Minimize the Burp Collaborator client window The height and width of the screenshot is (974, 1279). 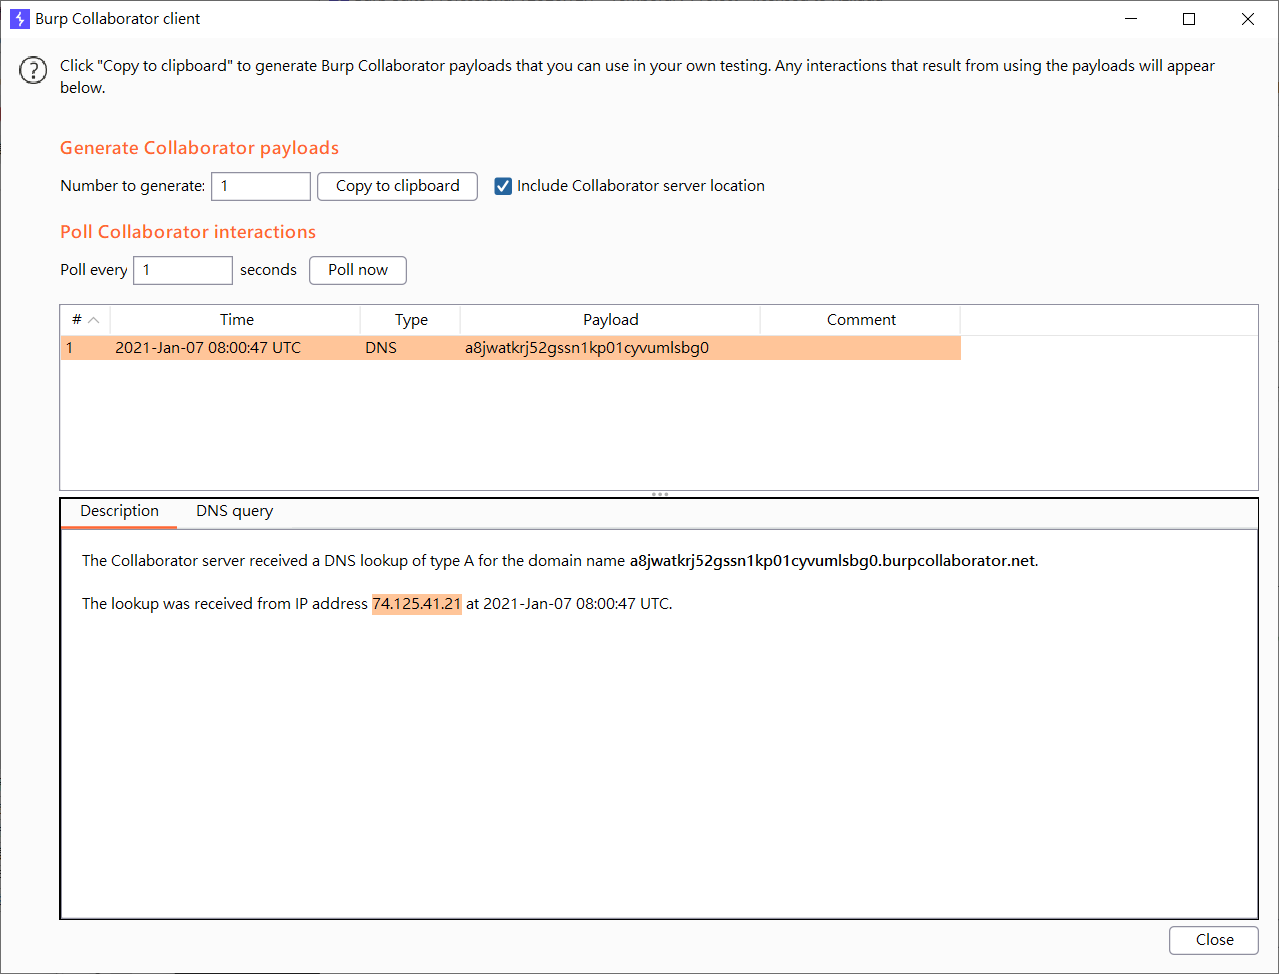[x=1131, y=19]
